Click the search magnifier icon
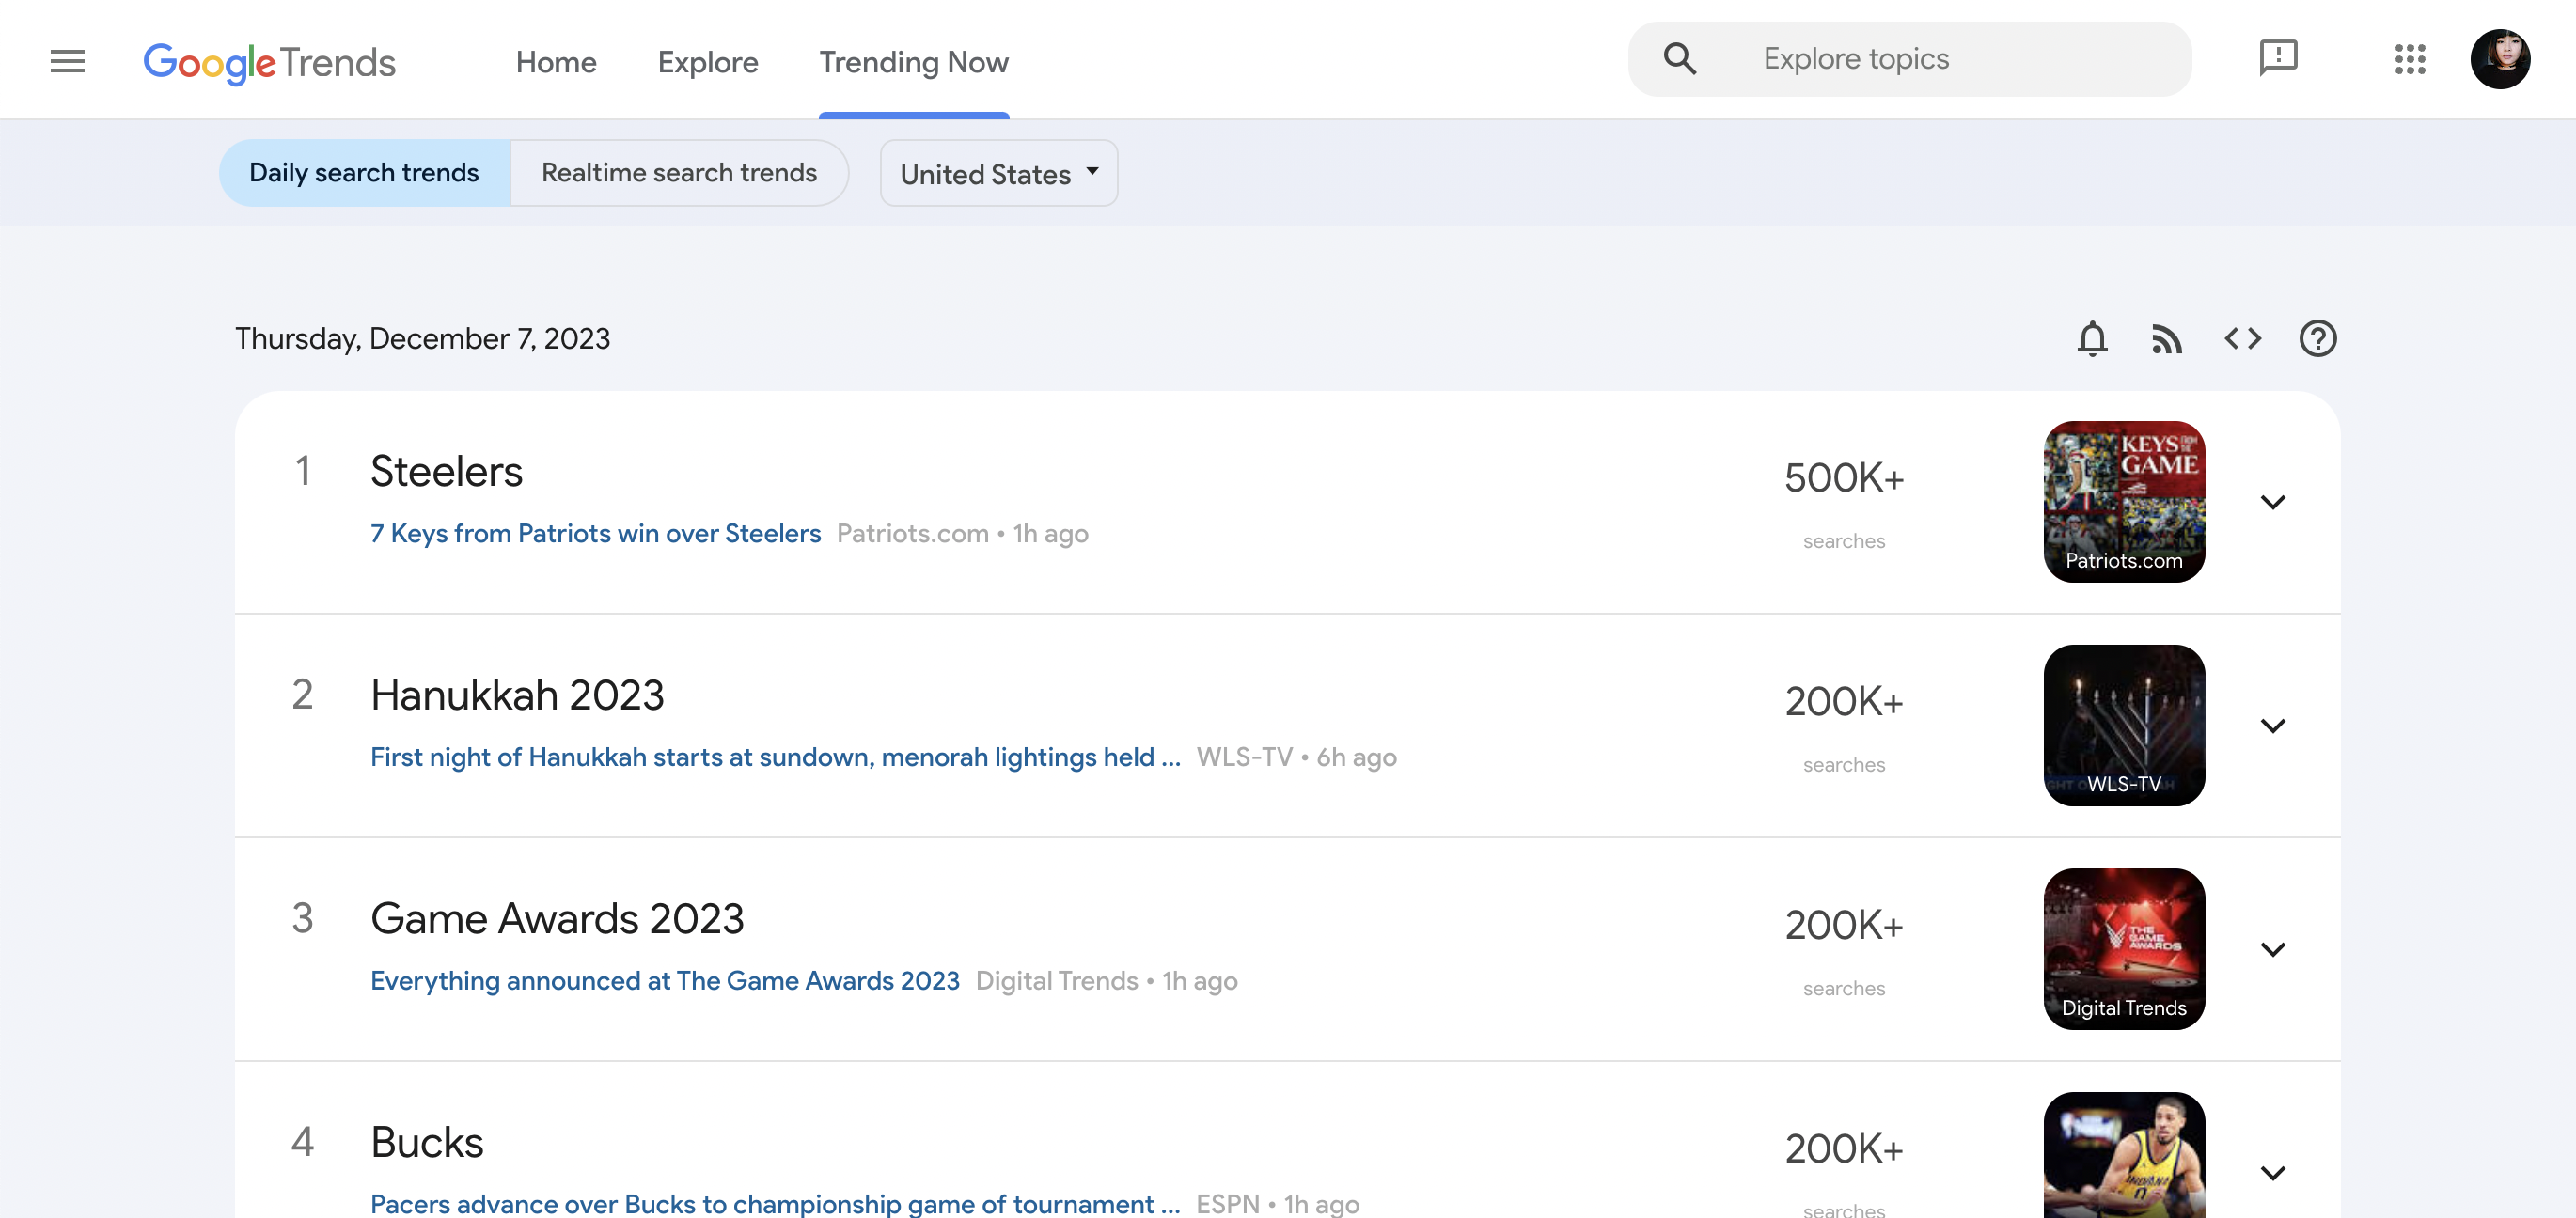The height and width of the screenshot is (1218, 2576). click(x=1680, y=59)
